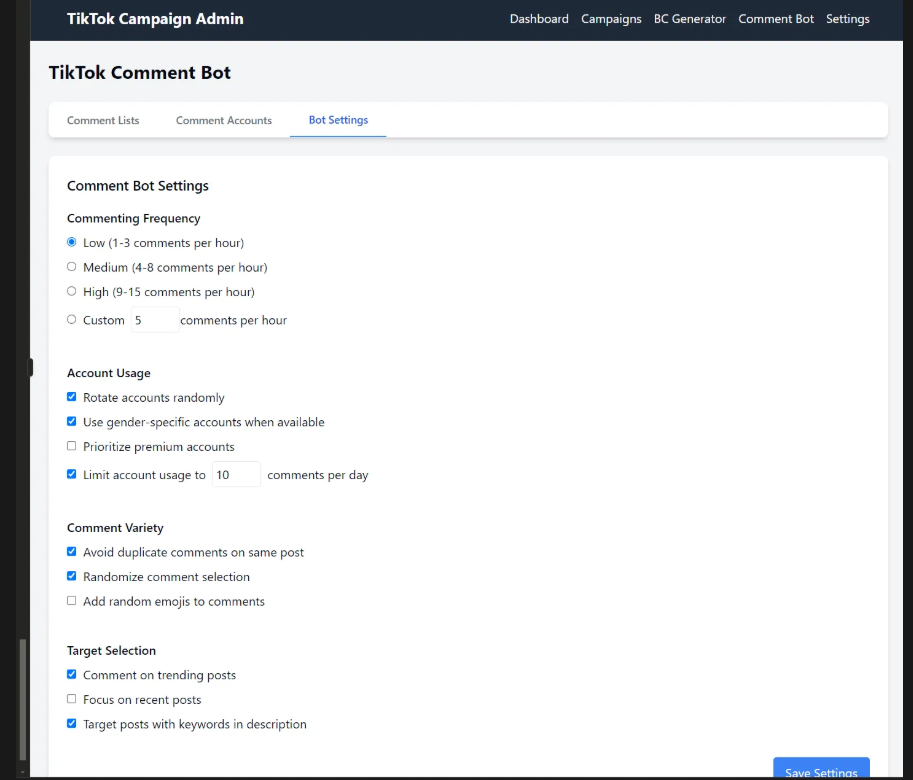Viewport: 913px width, 780px height.
Task: Open the BC Generator page
Action: click(x=689, y=19)
